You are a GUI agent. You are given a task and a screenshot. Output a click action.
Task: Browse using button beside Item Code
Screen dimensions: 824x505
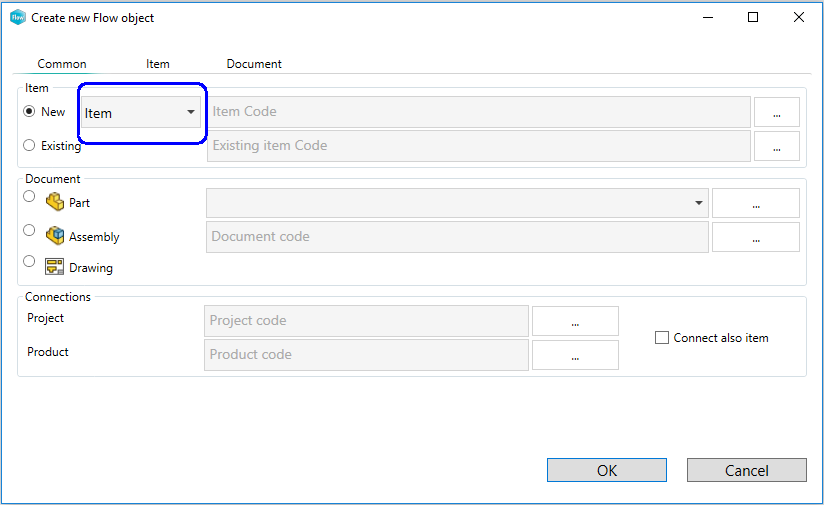[776, 112]
